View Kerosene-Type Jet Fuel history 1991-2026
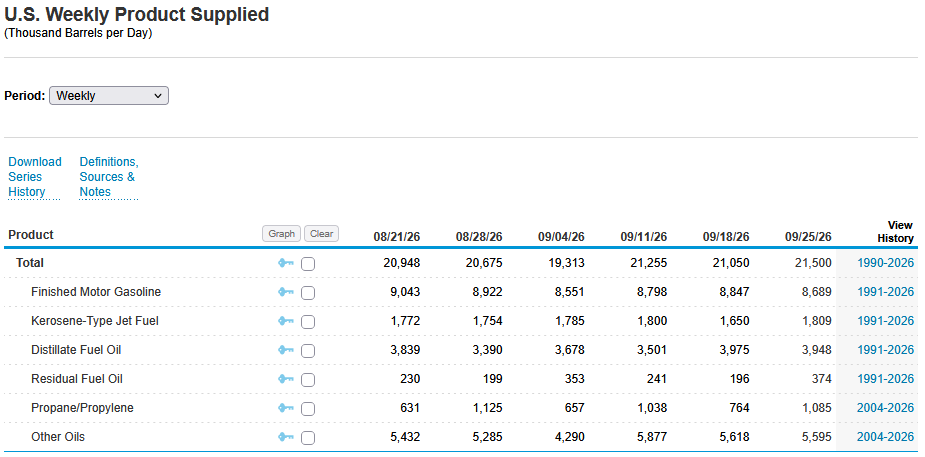925x457 pixels. (x=885, y=321)
